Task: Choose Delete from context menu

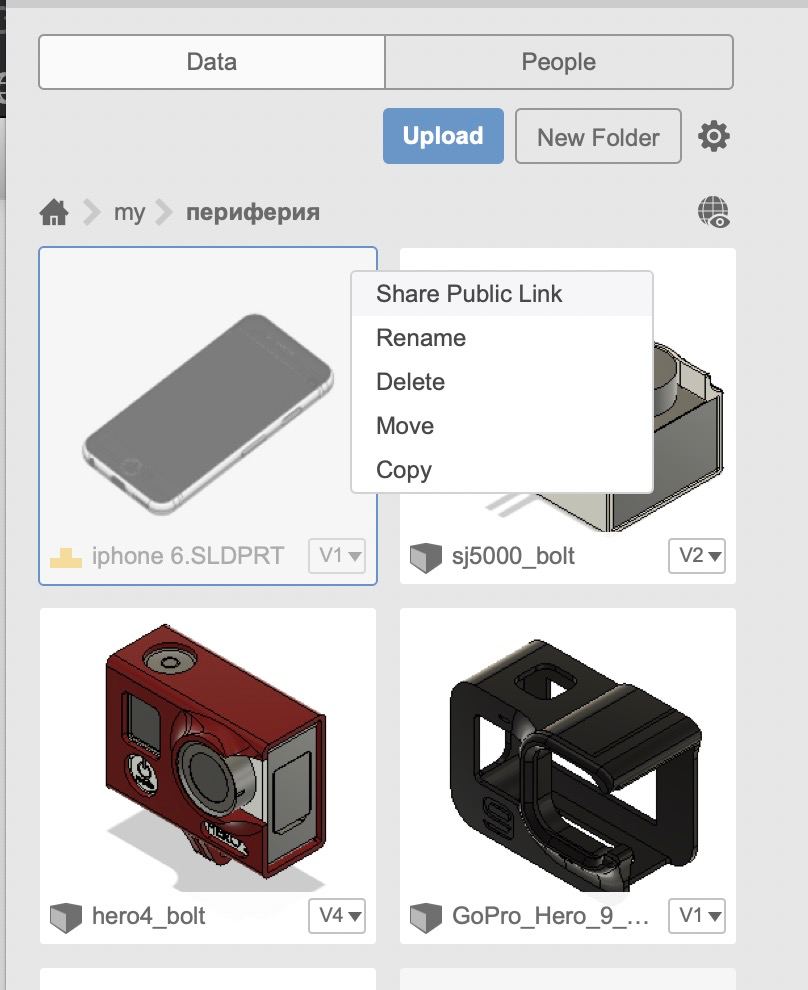Action: pos(502,382)
